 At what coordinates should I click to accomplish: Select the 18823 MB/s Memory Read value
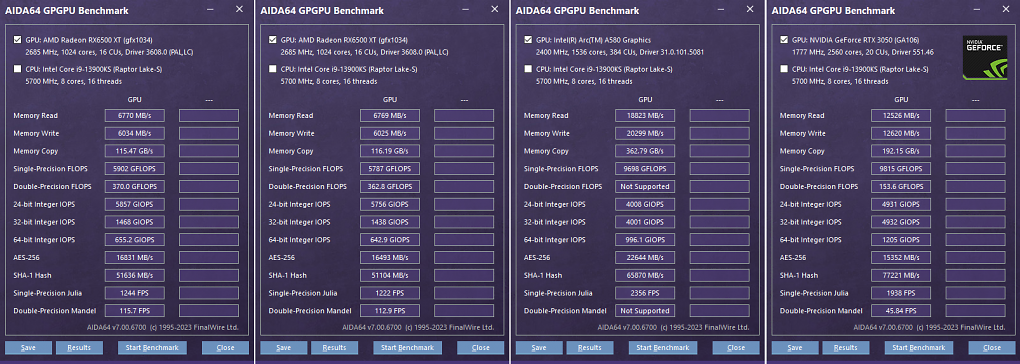coord(645,116)
